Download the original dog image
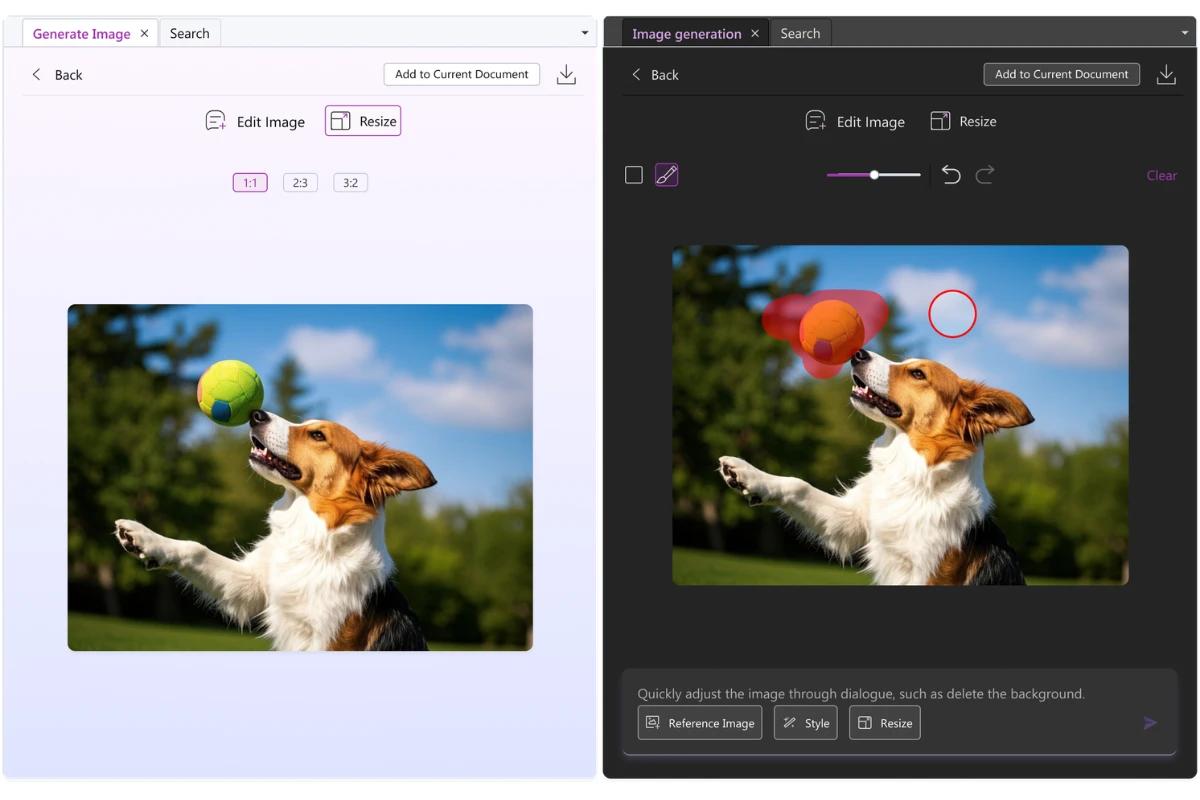 [x=566, y=74]
